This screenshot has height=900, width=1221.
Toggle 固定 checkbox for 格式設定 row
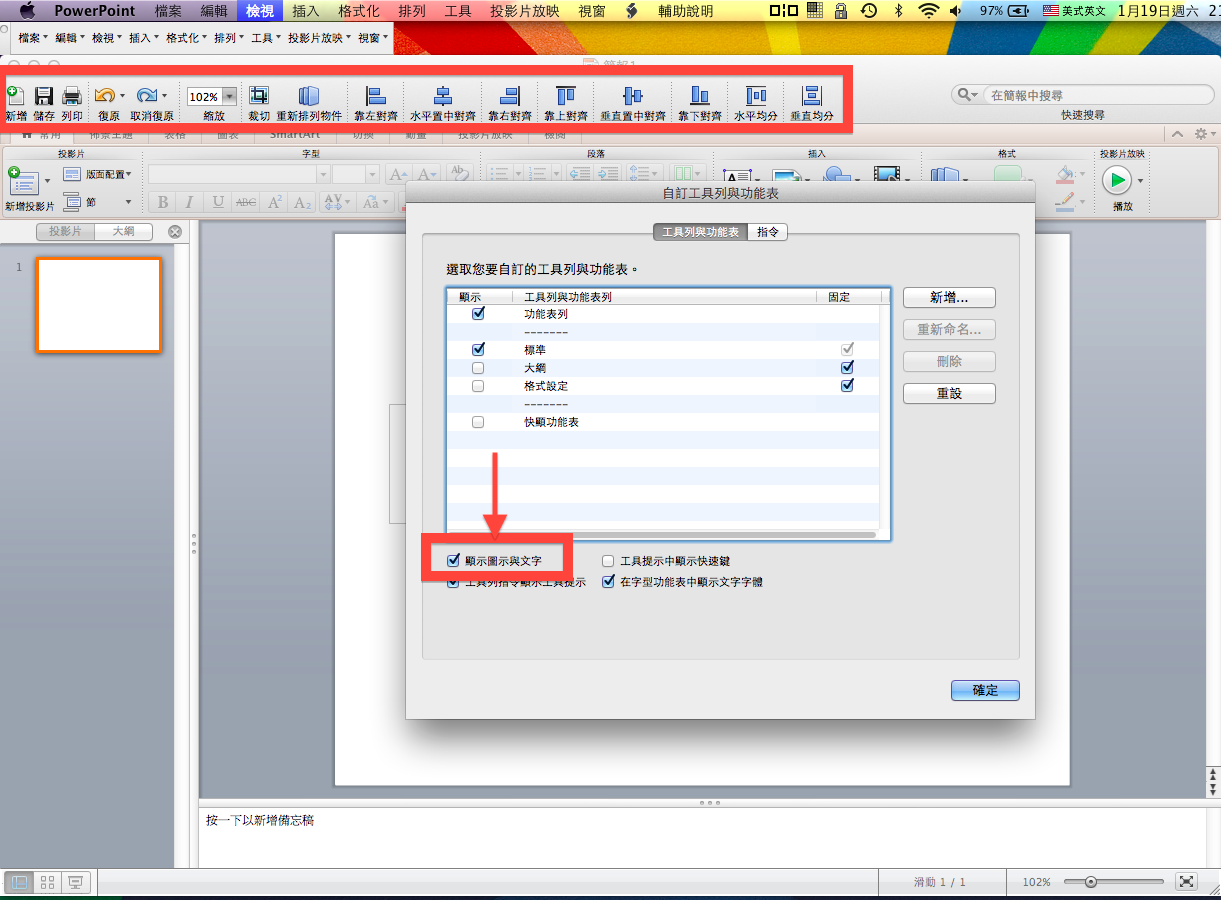[x=848, y=386]
